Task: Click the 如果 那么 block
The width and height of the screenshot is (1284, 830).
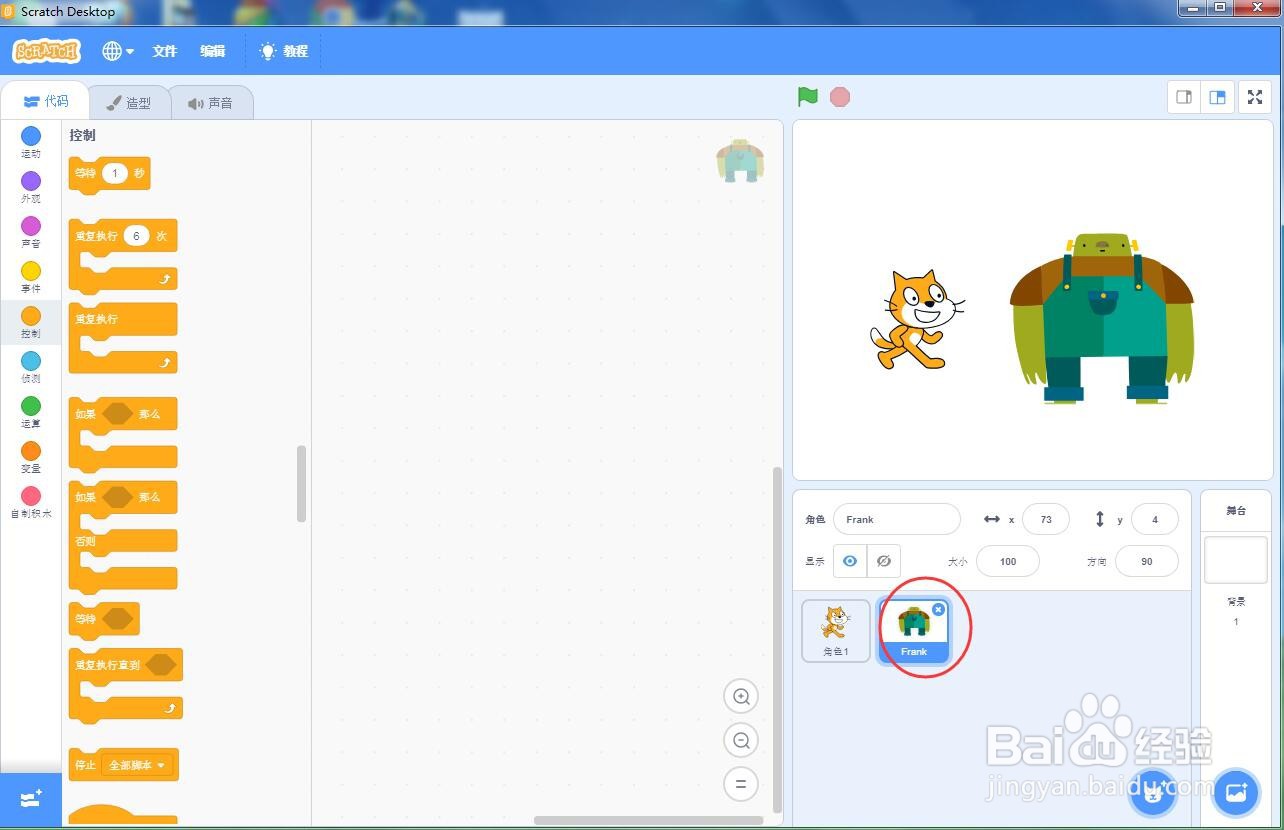Action: point(122,434)
